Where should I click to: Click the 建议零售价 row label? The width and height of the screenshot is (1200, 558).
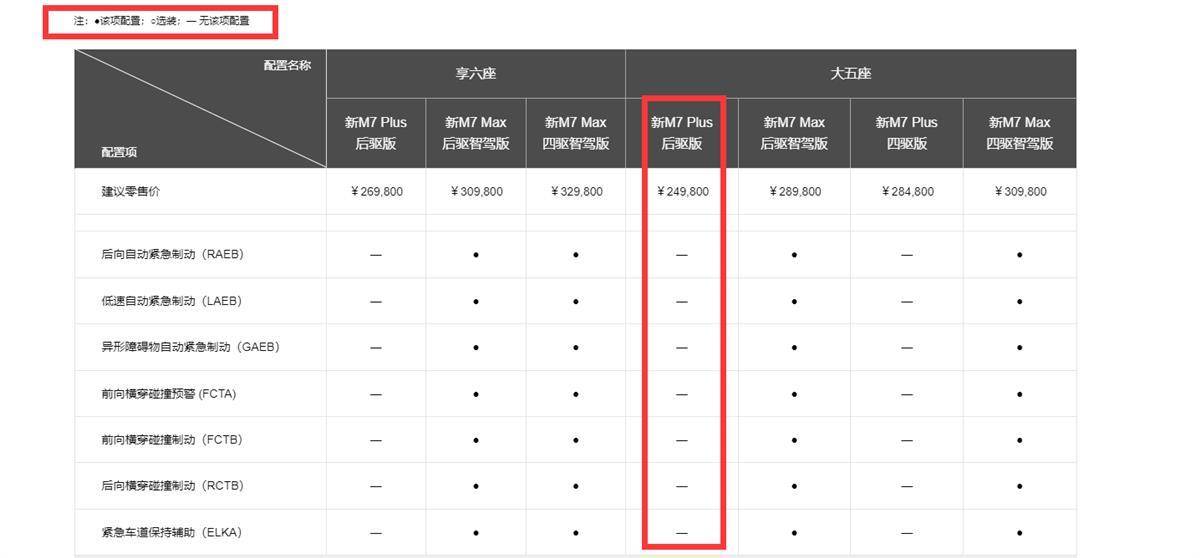pos(130,191)
